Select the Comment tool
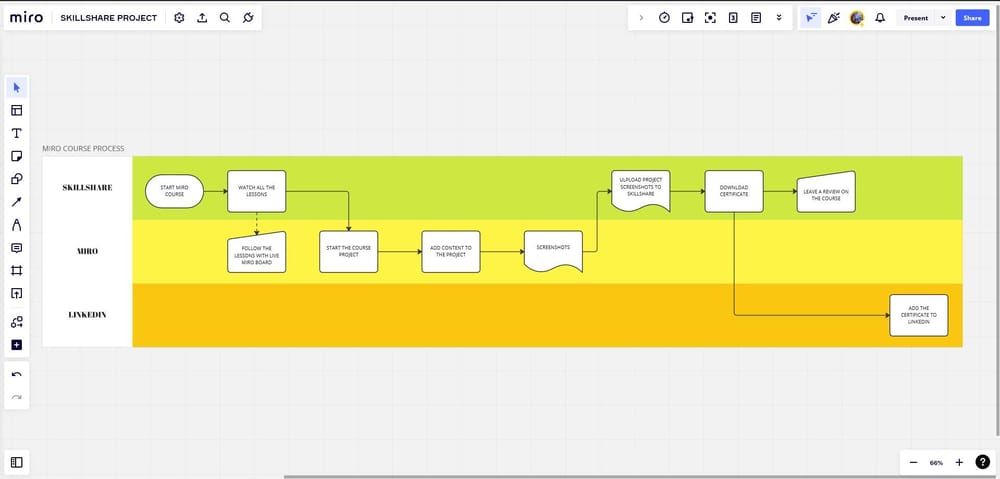Viewport: 1000px width, 479px height. tap(17, 248)
